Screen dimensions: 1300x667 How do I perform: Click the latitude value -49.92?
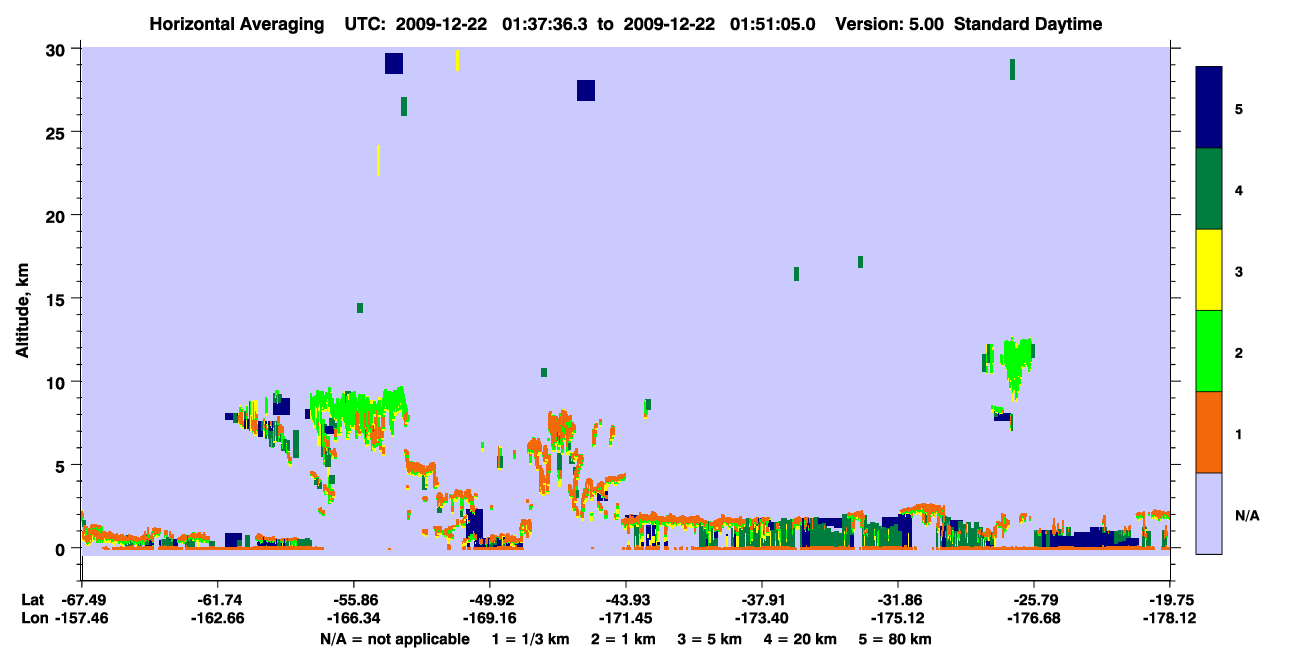[490, 600]
